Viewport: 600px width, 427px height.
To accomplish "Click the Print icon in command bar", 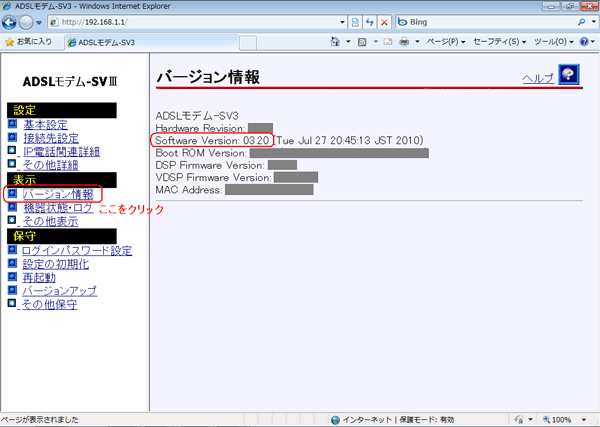I will (406, 42).
